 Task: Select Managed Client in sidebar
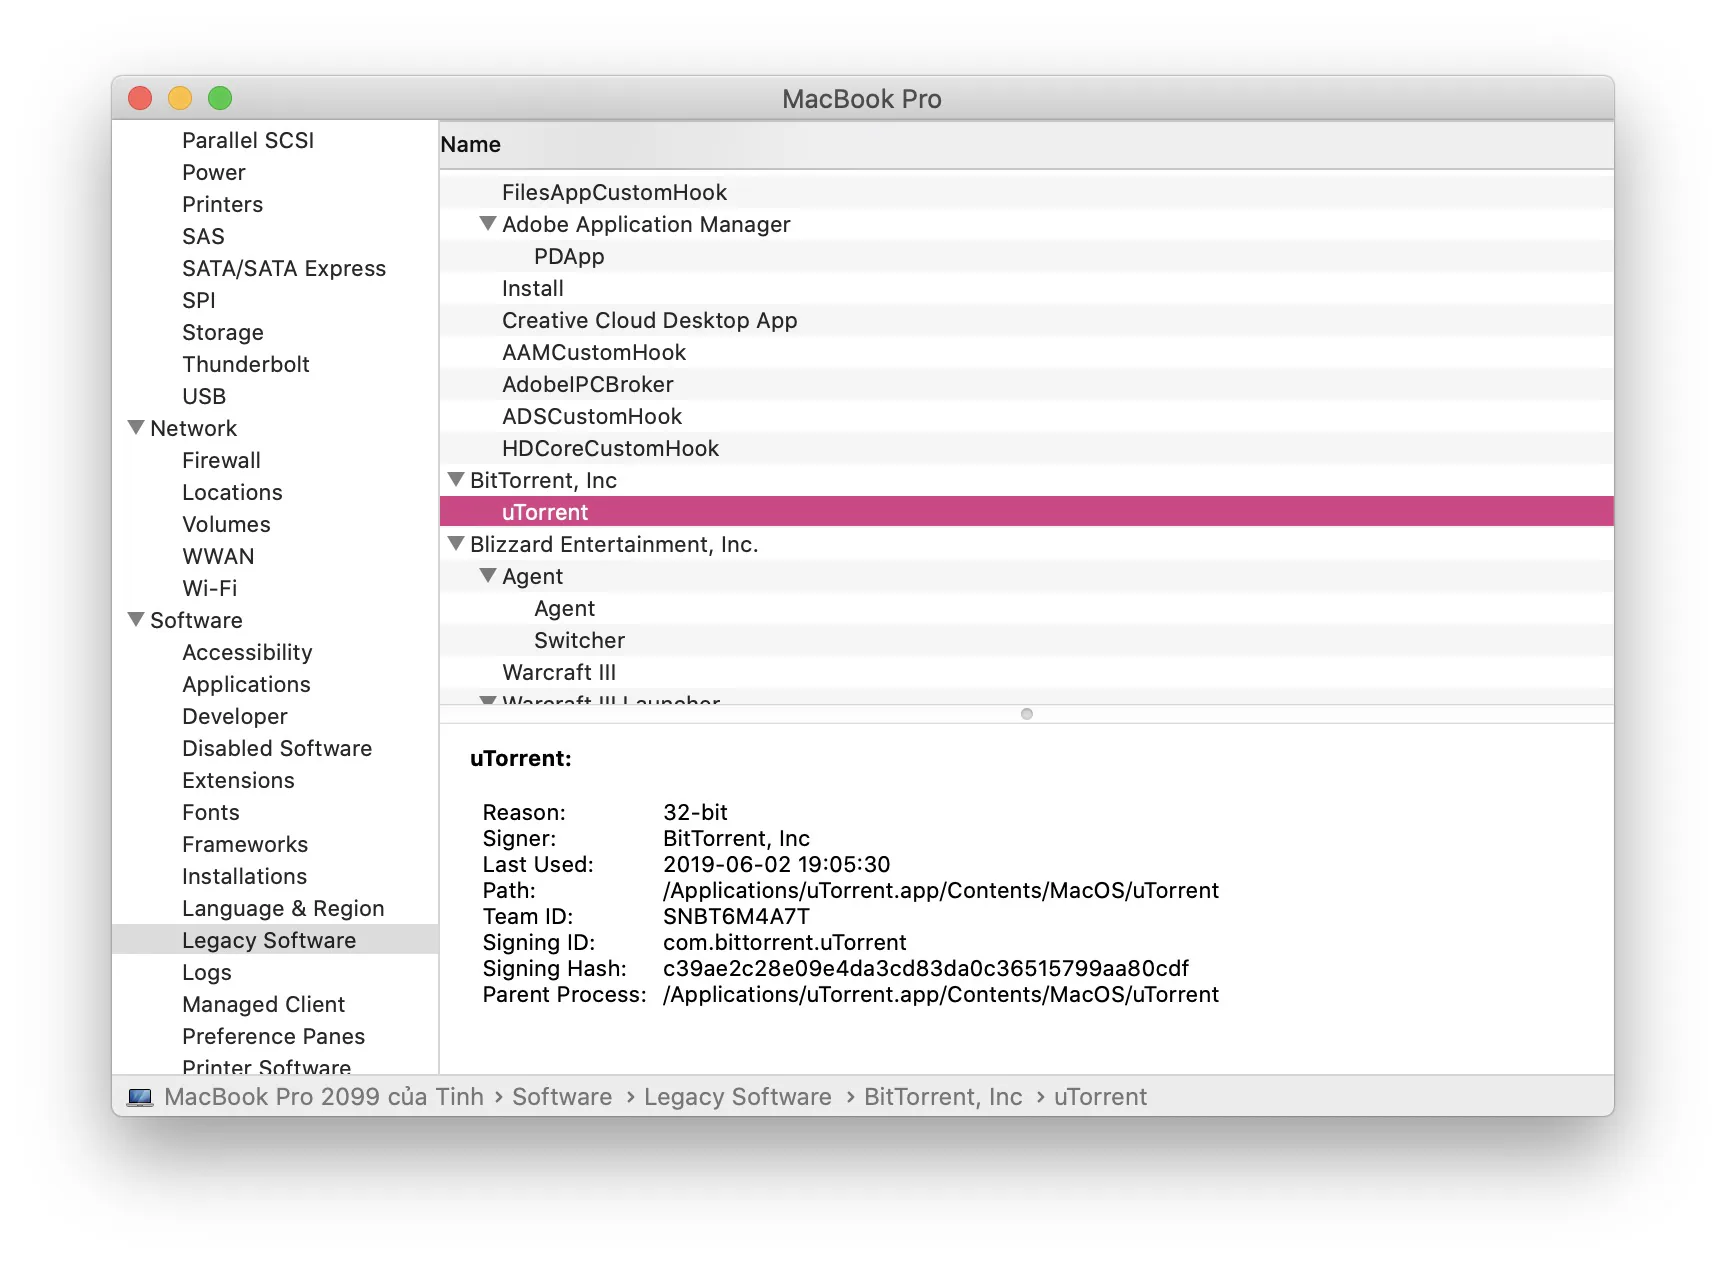[263, 1004]
